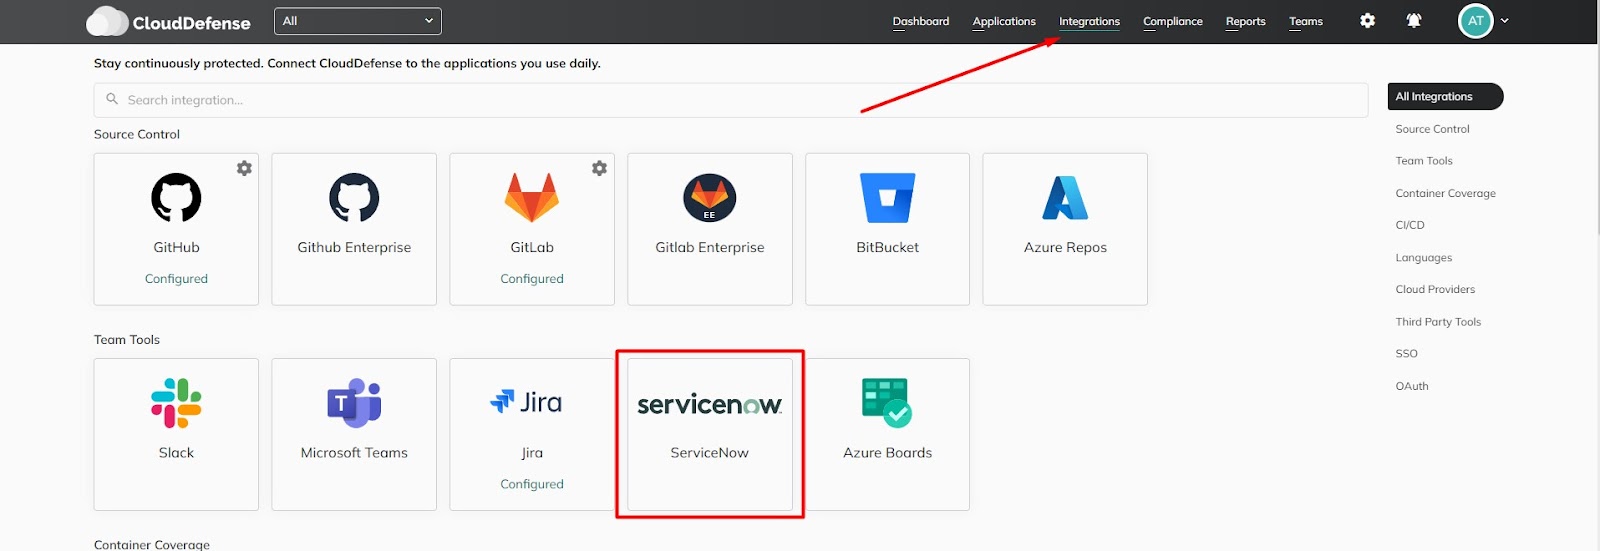Click the Jira logo
This screenshot has width=1600, height=551.
[x=526, y=402]
